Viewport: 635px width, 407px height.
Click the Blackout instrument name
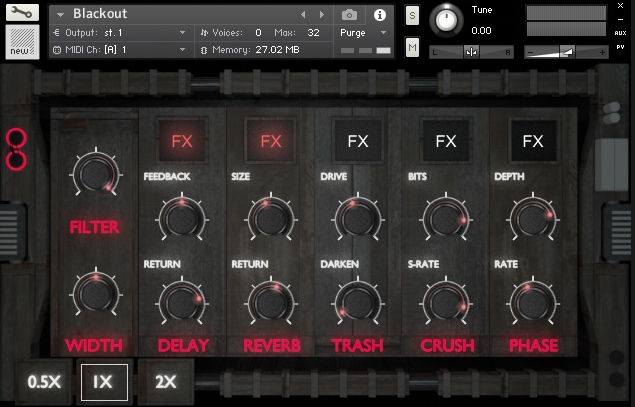click(100, 15)
